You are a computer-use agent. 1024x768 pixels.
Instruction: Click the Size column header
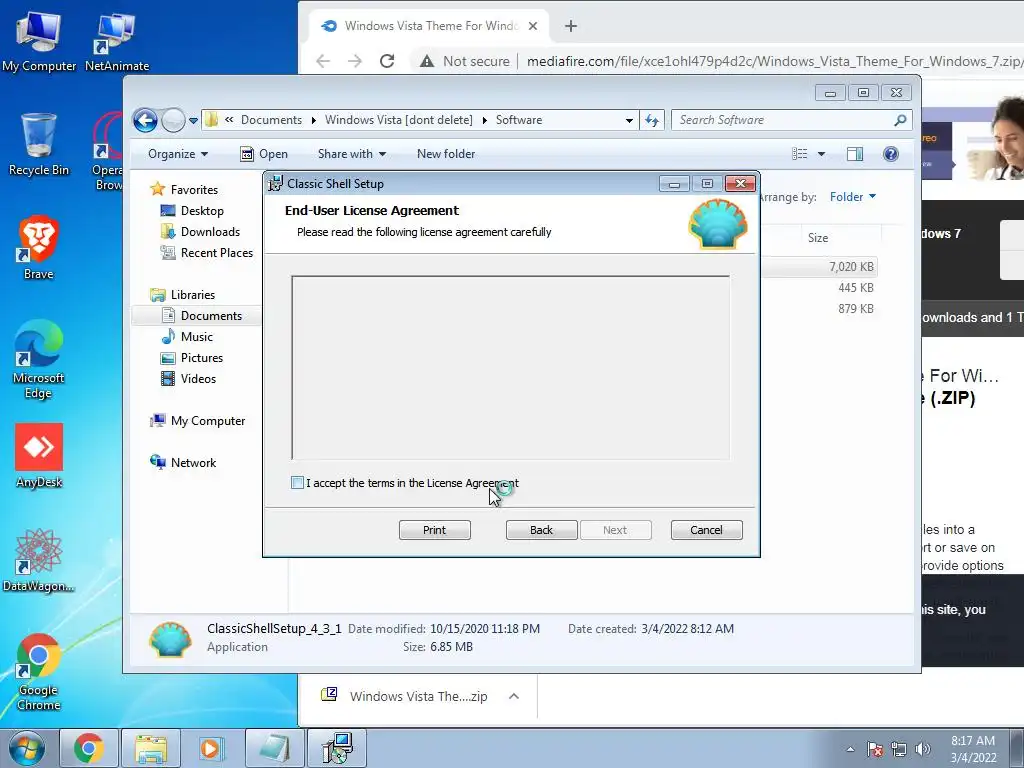[x=818, y=238]
